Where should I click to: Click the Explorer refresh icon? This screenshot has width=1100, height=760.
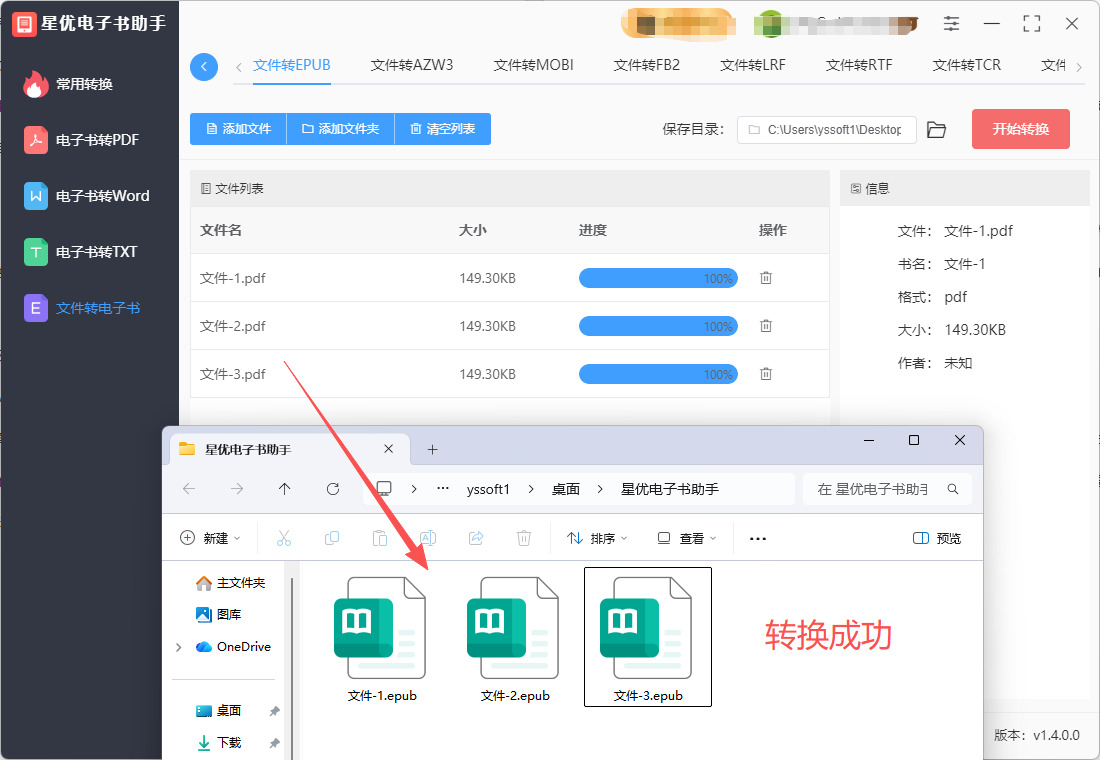tap(333, 489)
